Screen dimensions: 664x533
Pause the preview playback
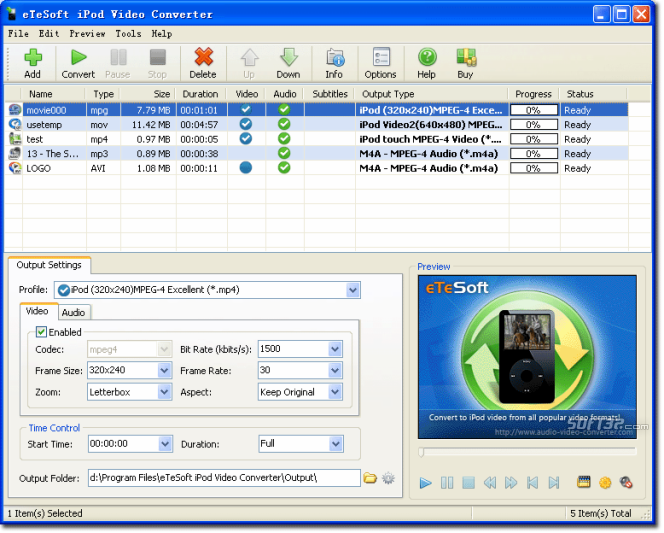[x=447, y=483]
